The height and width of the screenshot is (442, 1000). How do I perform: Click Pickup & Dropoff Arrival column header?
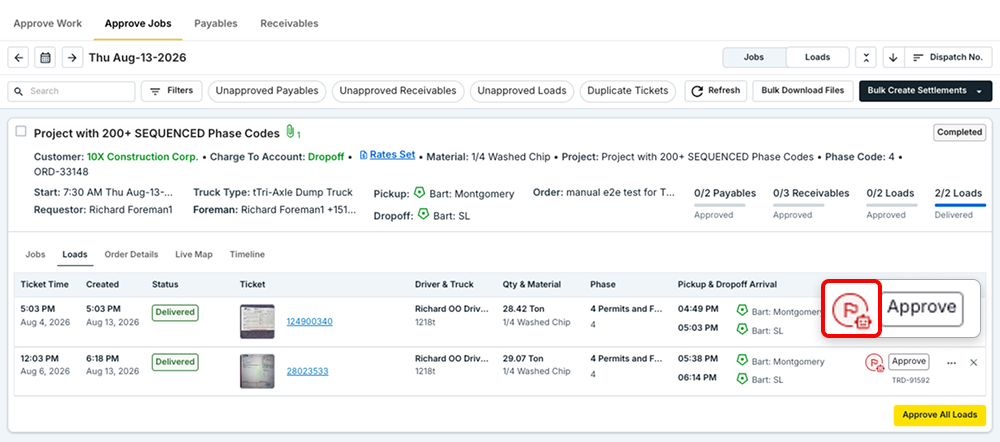(x=727, y=284)
